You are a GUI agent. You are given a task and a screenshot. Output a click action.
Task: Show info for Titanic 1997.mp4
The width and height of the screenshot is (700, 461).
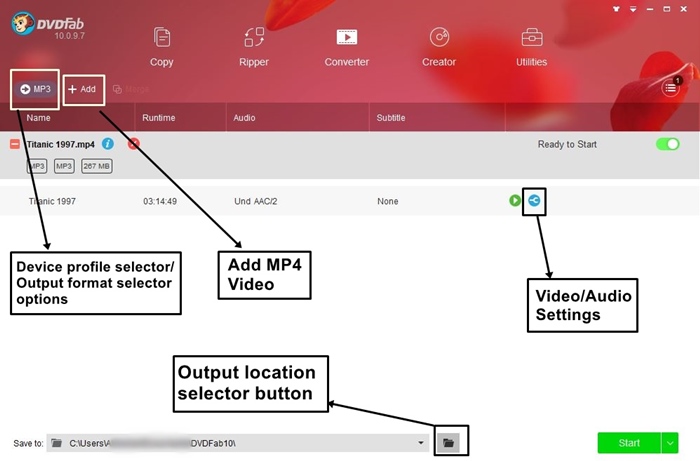108,144
